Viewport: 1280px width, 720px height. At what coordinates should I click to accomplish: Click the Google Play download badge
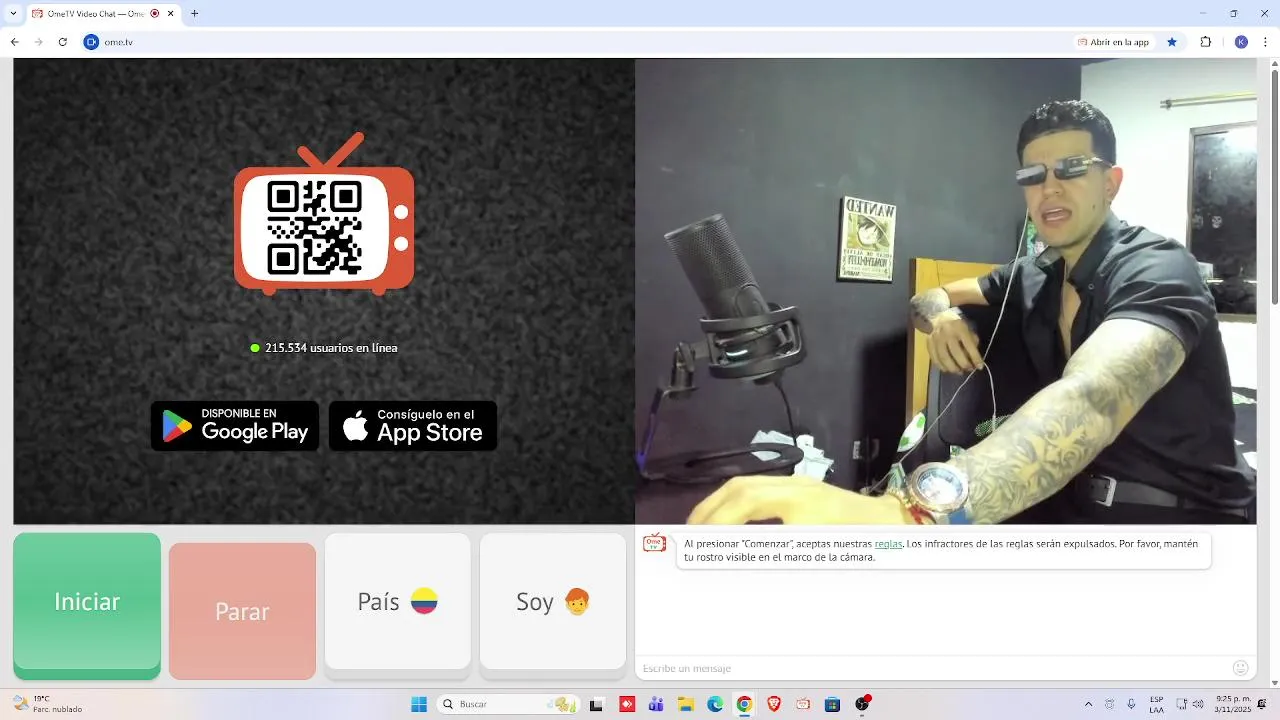click(235, 426)
